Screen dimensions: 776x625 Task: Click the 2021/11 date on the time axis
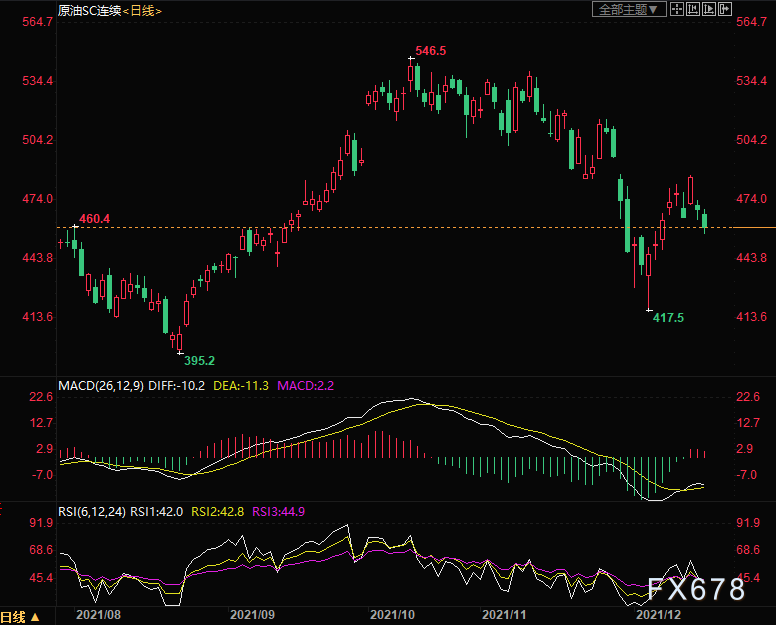504,615
